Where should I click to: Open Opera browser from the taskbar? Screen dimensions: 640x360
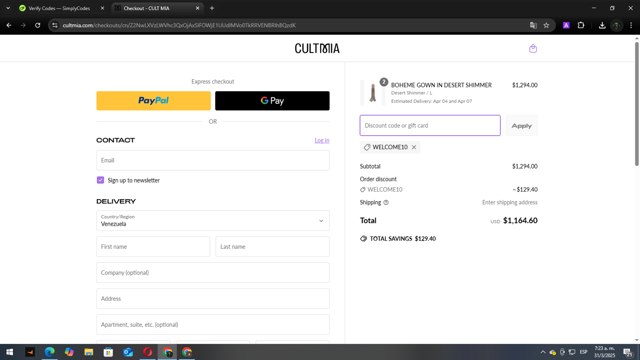point(147,352)
